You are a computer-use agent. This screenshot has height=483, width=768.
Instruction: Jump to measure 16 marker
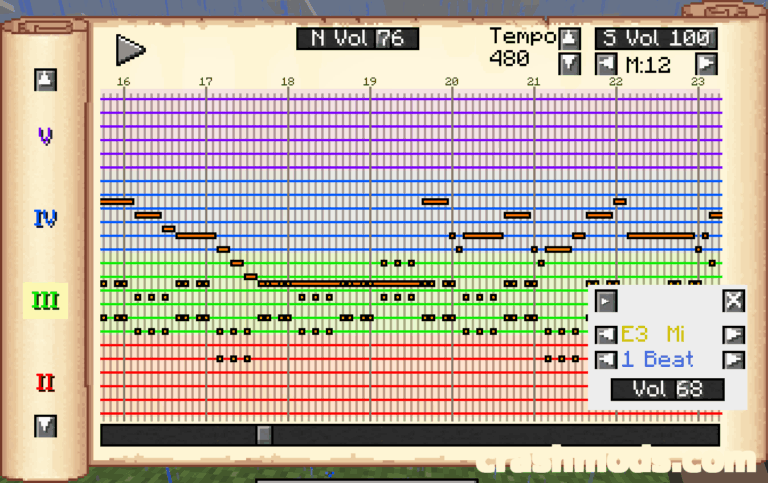[123, 81]
